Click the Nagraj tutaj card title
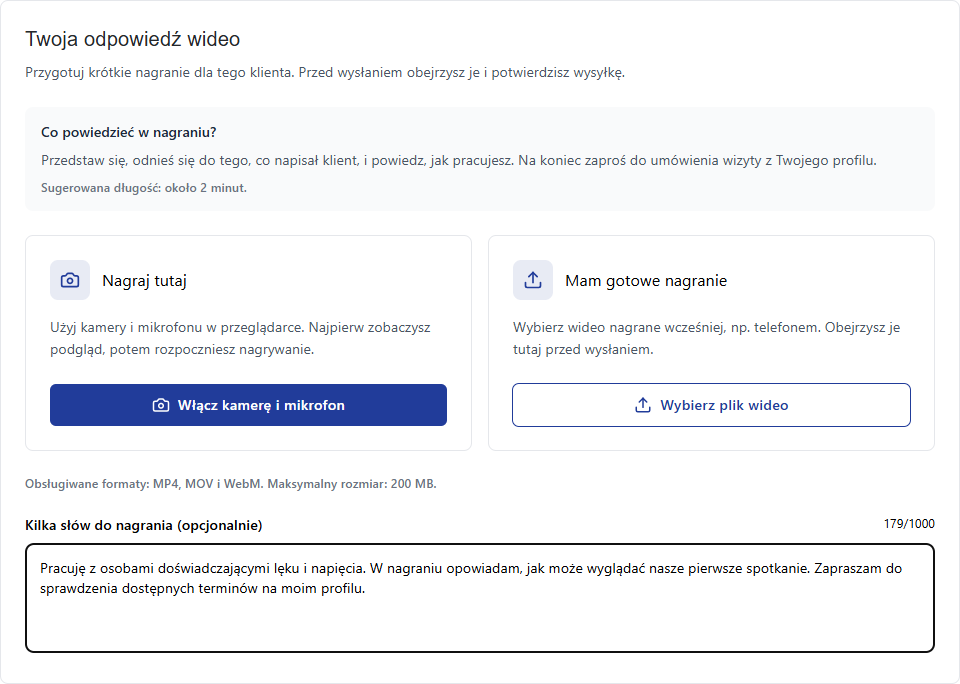Screen dimensions: 960x684 pyautogui.click(x=144, y=280)
